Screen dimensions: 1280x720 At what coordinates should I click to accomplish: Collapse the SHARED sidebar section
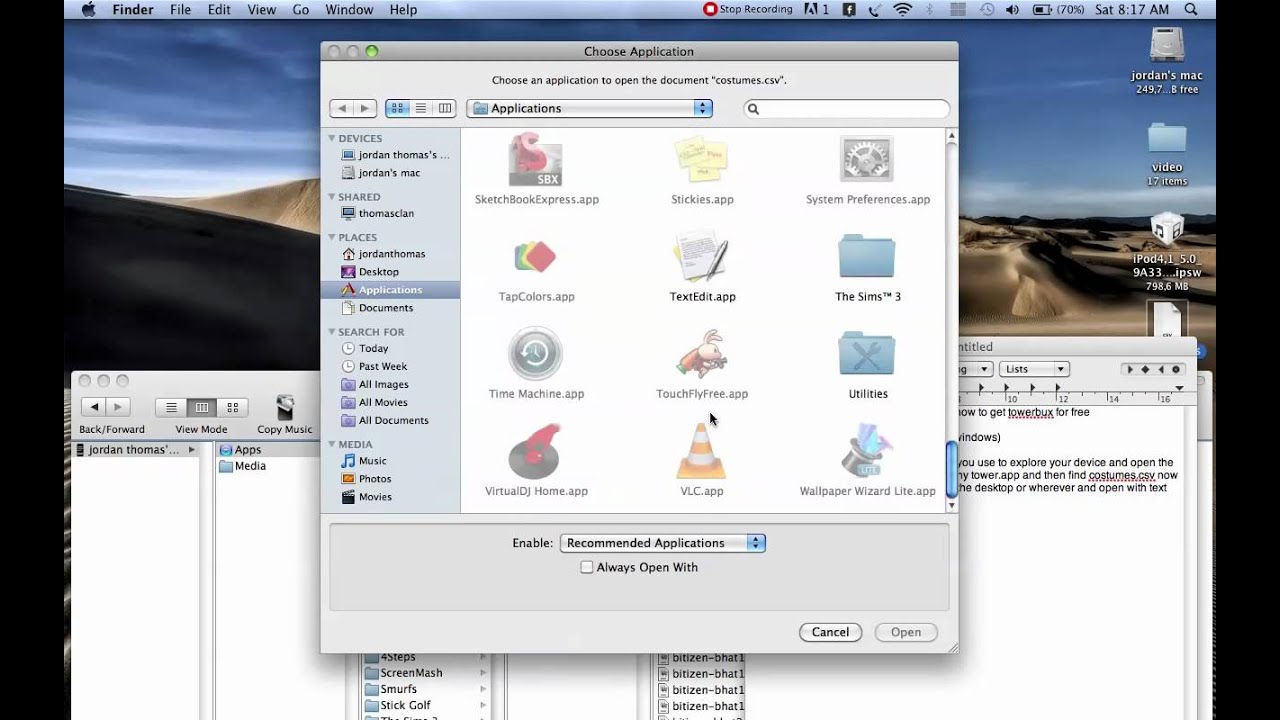[332, 197]
